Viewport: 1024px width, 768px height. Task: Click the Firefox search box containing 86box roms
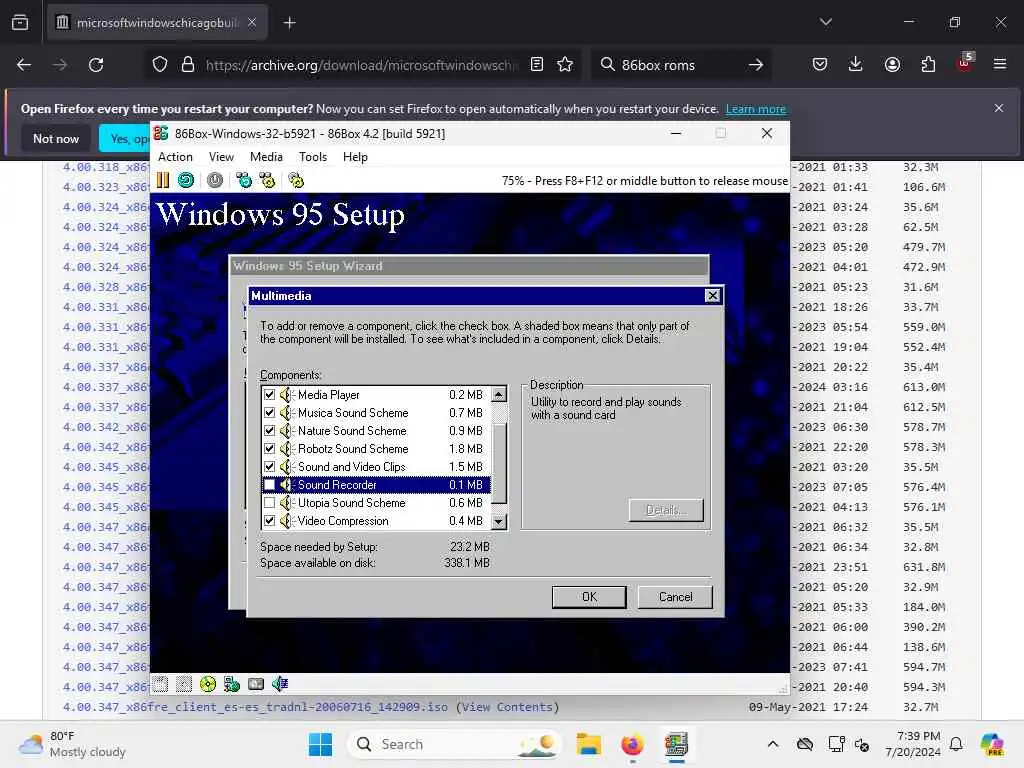679,65
